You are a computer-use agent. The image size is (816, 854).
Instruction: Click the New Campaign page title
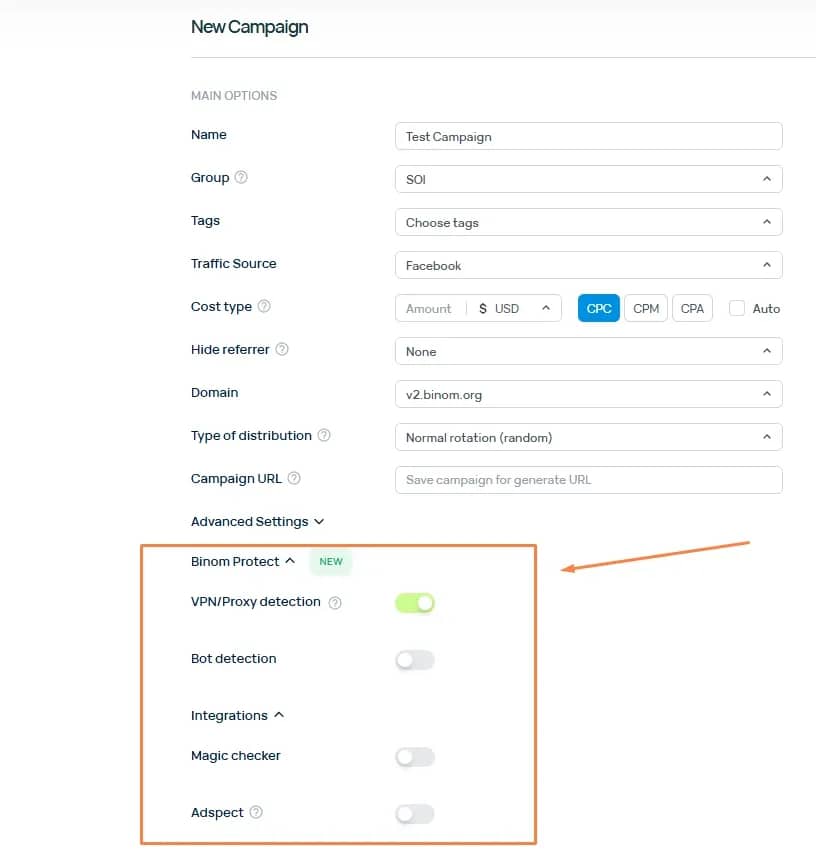(x=249, y=27)
